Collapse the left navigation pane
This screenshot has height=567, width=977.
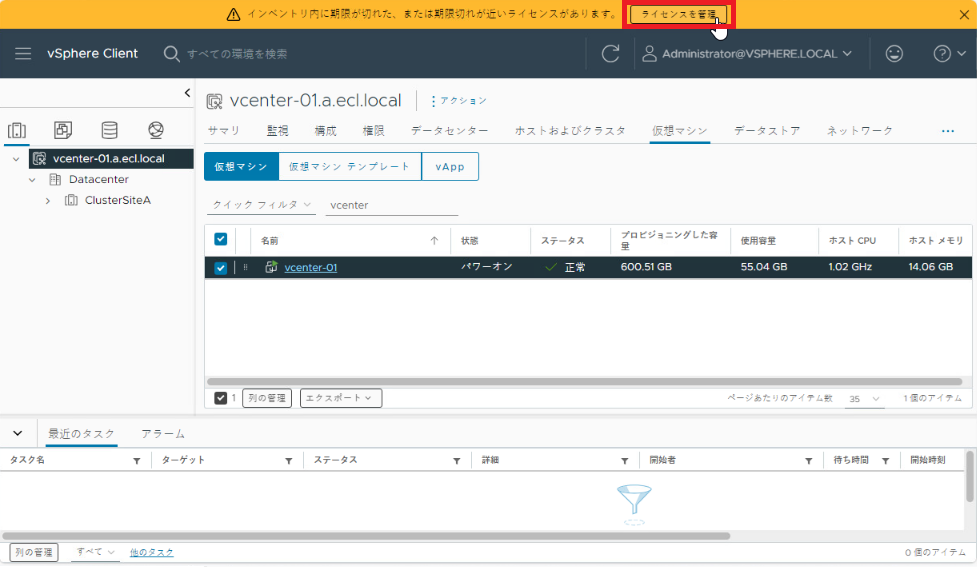[x=187, y=93]
